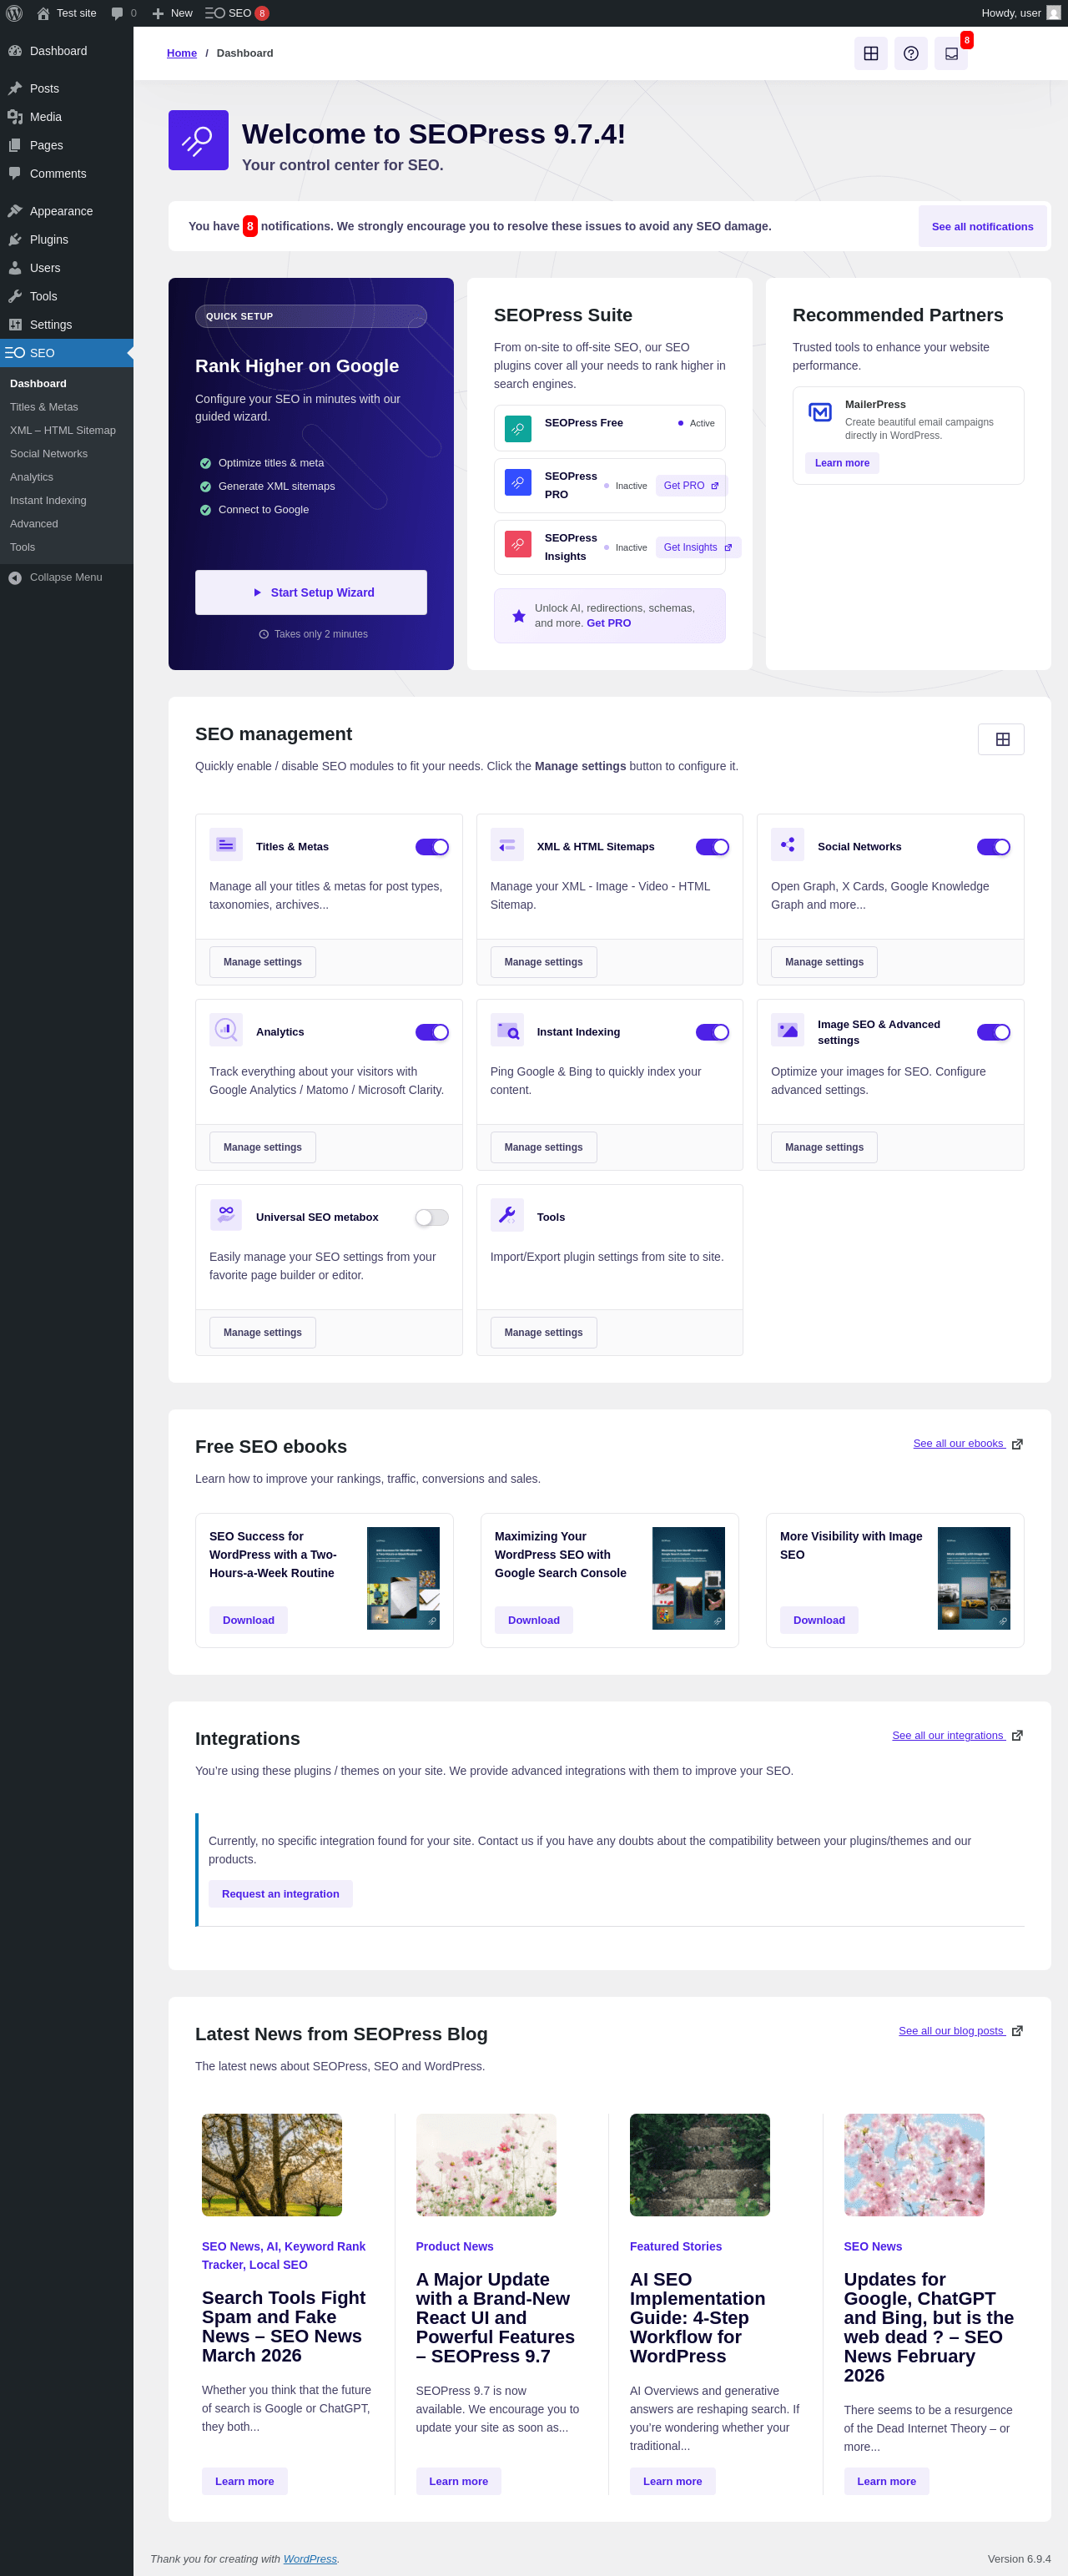1068x2576 pixels.
Task: Open the dashboard layout grid icon in header
Action: pyautogui.click(x=870, y=53)
